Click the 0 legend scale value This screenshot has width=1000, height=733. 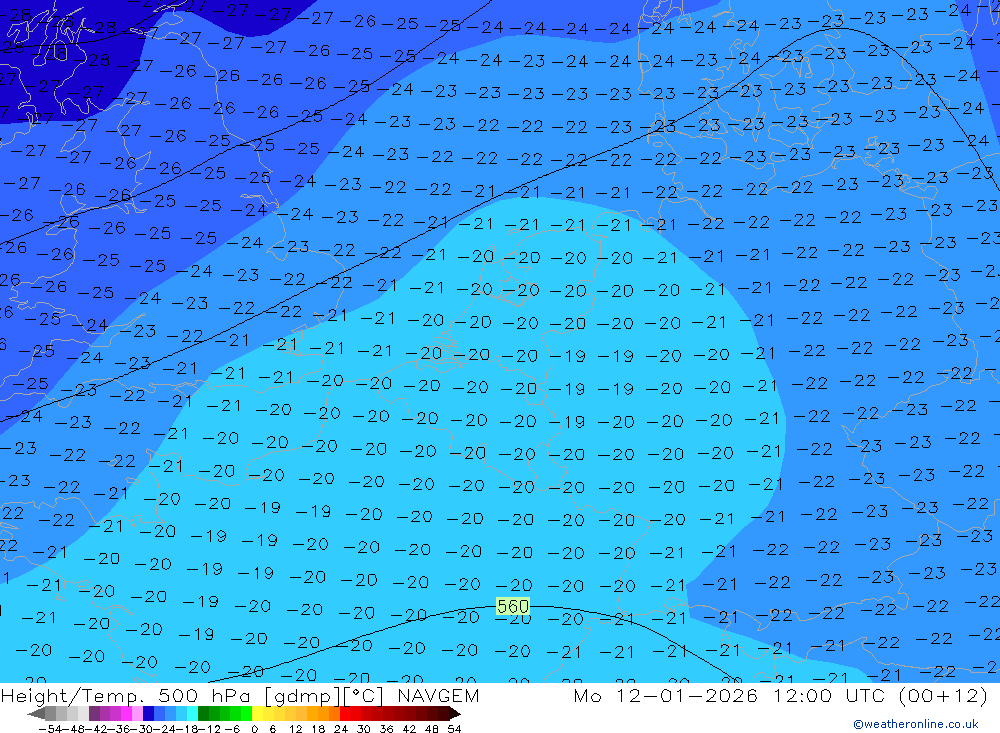point(254,729)
